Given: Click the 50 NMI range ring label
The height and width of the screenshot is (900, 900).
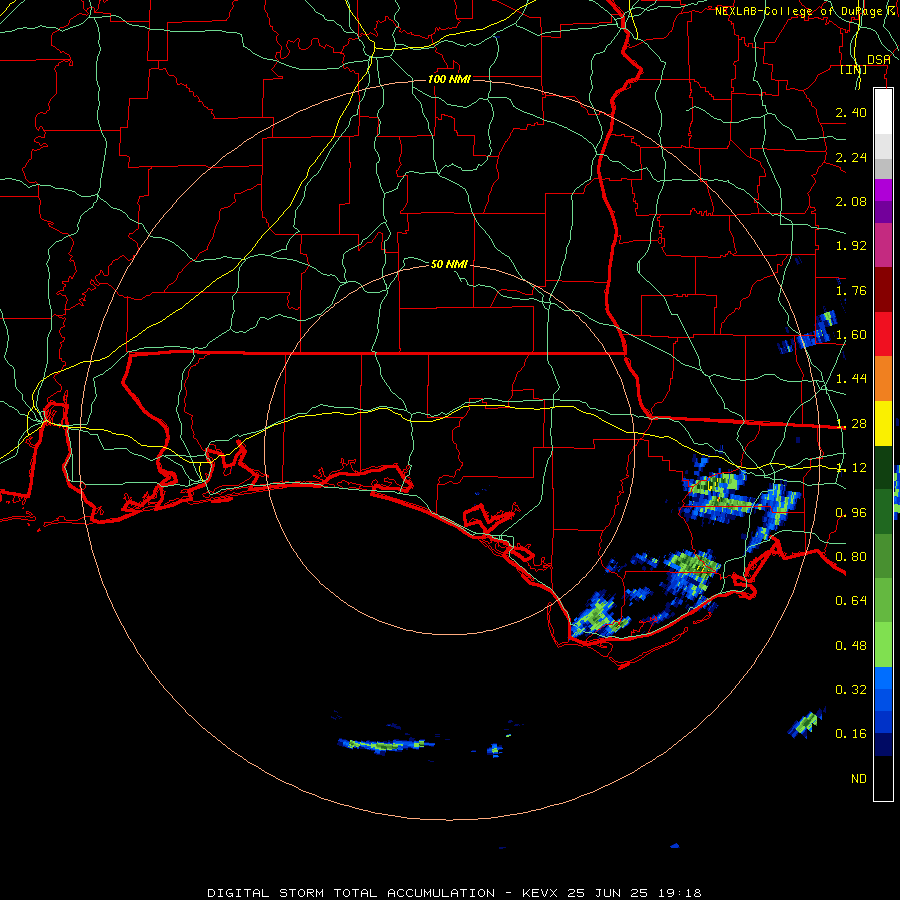Looking at the screenshot, I should 449,264.
